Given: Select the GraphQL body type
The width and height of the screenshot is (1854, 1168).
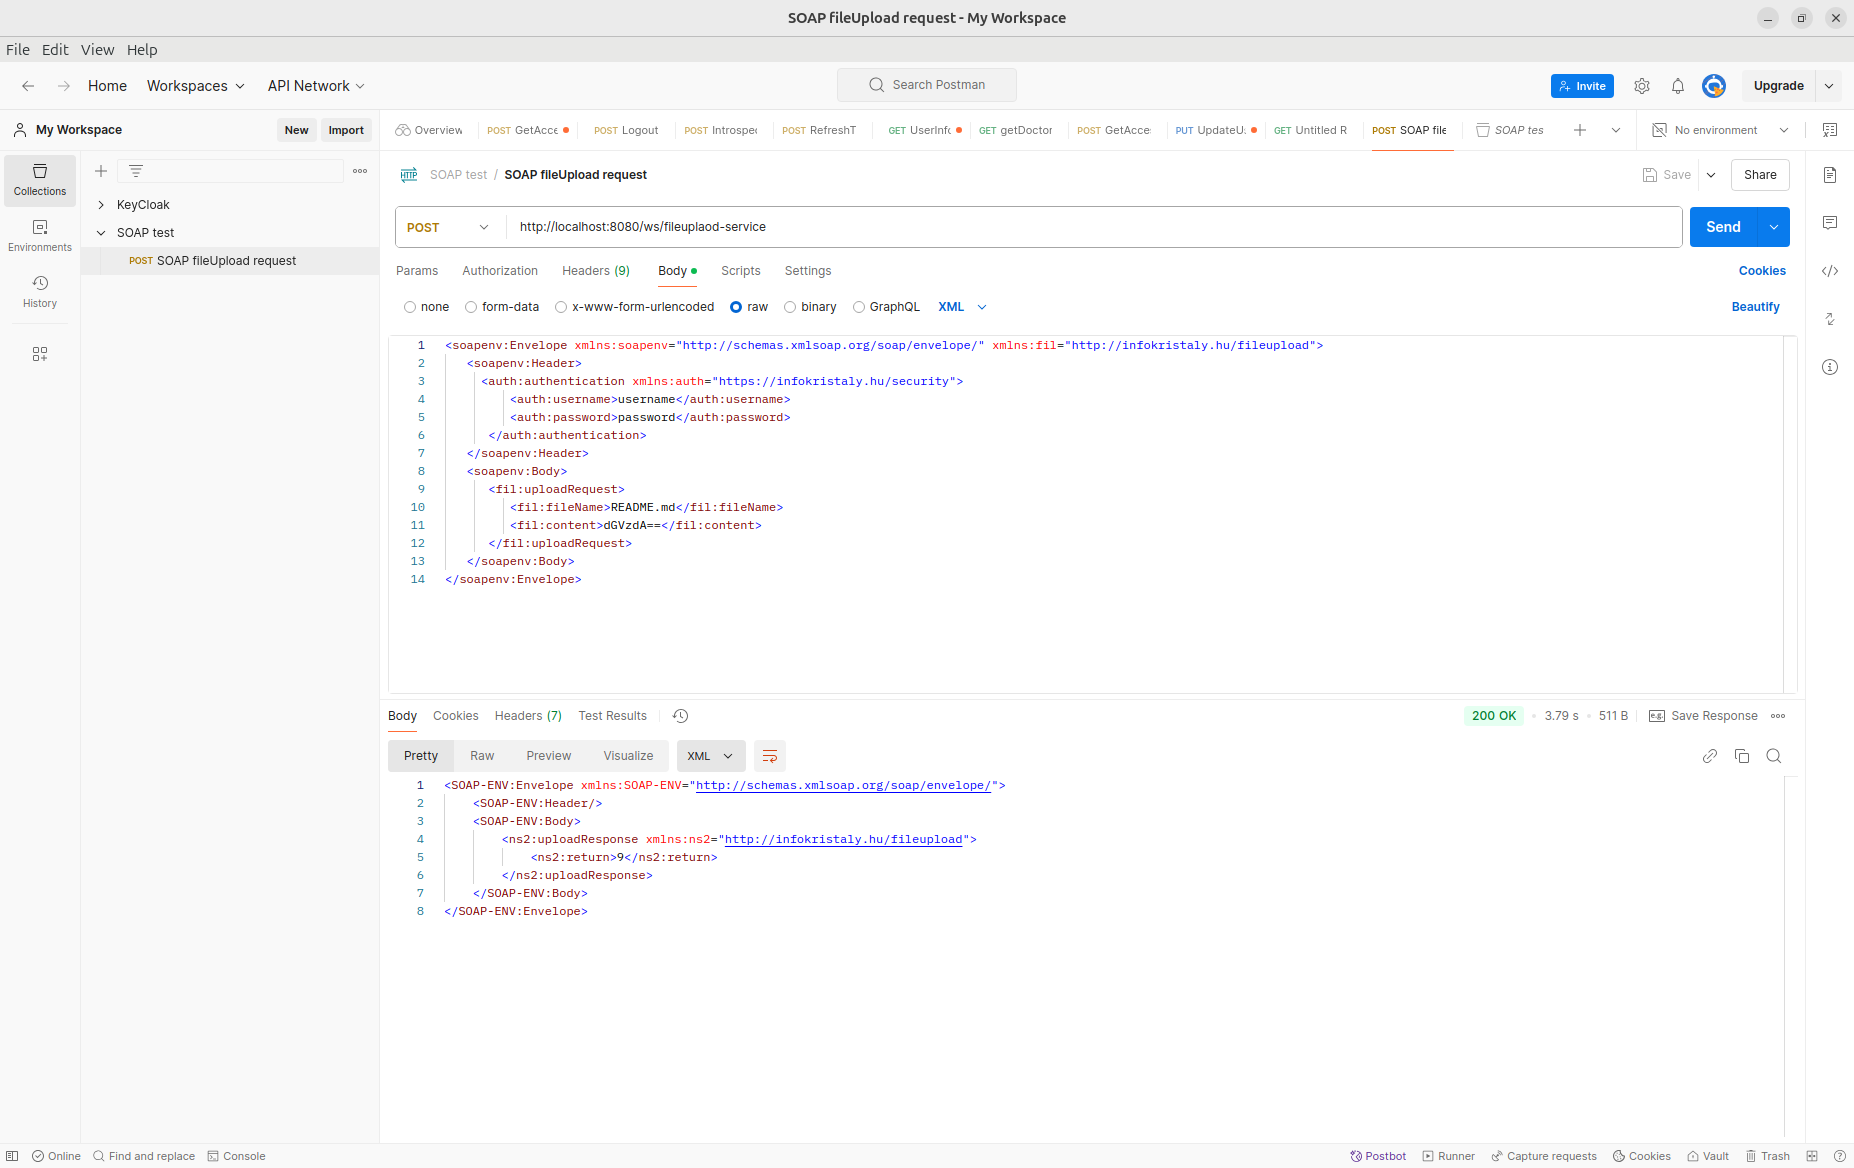Looking at the screenshot, I should (859, 307).
